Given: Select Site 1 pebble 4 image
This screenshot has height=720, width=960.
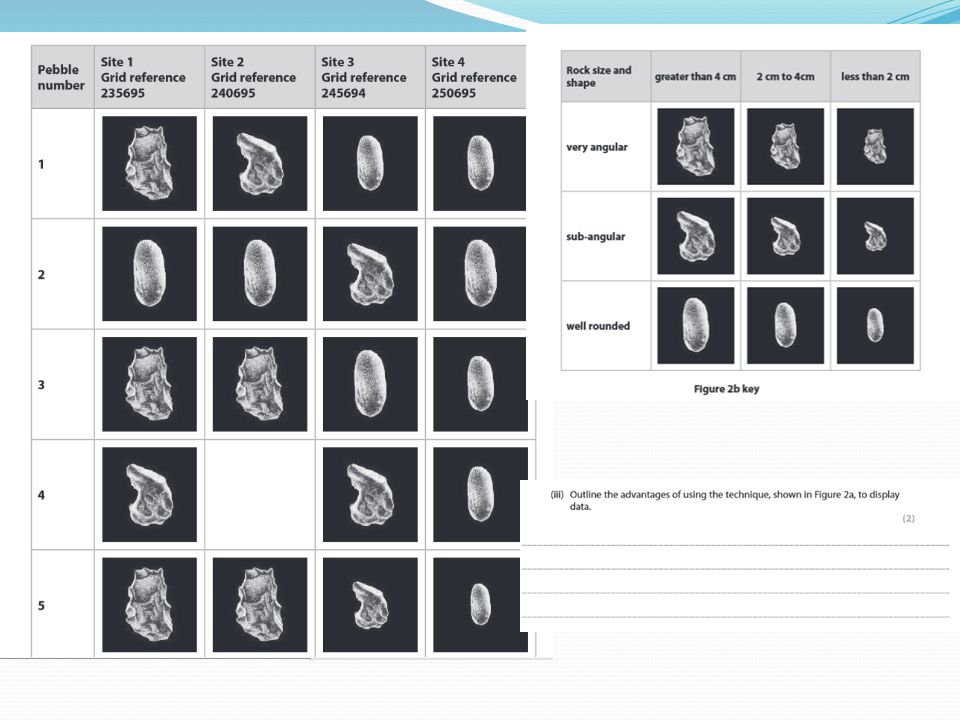Looking at the screenshot, I should click(x=149, y=494).
